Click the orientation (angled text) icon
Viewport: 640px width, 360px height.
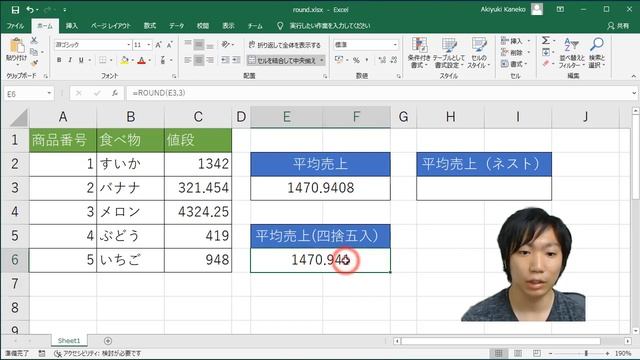tap(226, 44)
